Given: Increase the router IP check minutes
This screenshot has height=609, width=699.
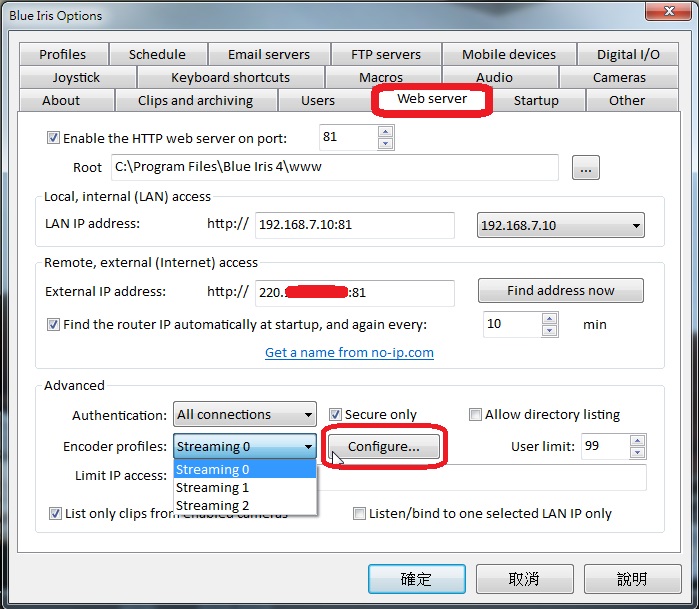Looking at the screenshot, I should [549, 318].
